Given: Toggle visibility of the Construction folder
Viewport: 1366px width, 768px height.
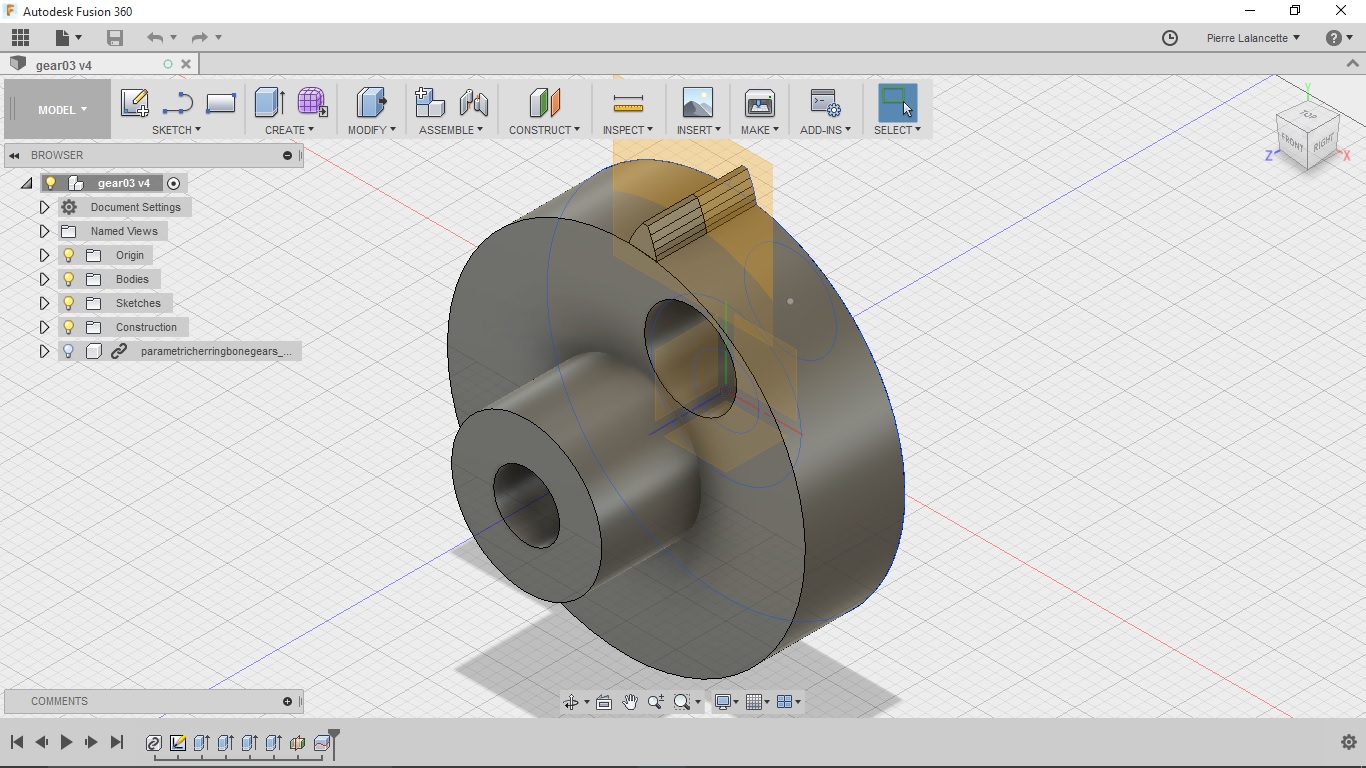Looking at the screenshot, I should (69, 327).
